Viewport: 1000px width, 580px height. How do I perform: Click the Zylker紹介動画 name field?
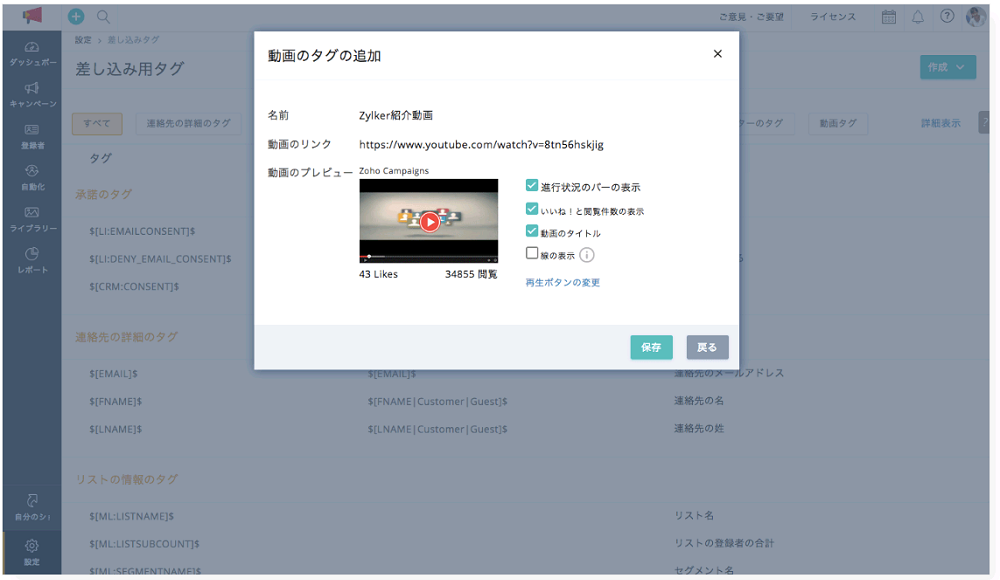[396, 115]
